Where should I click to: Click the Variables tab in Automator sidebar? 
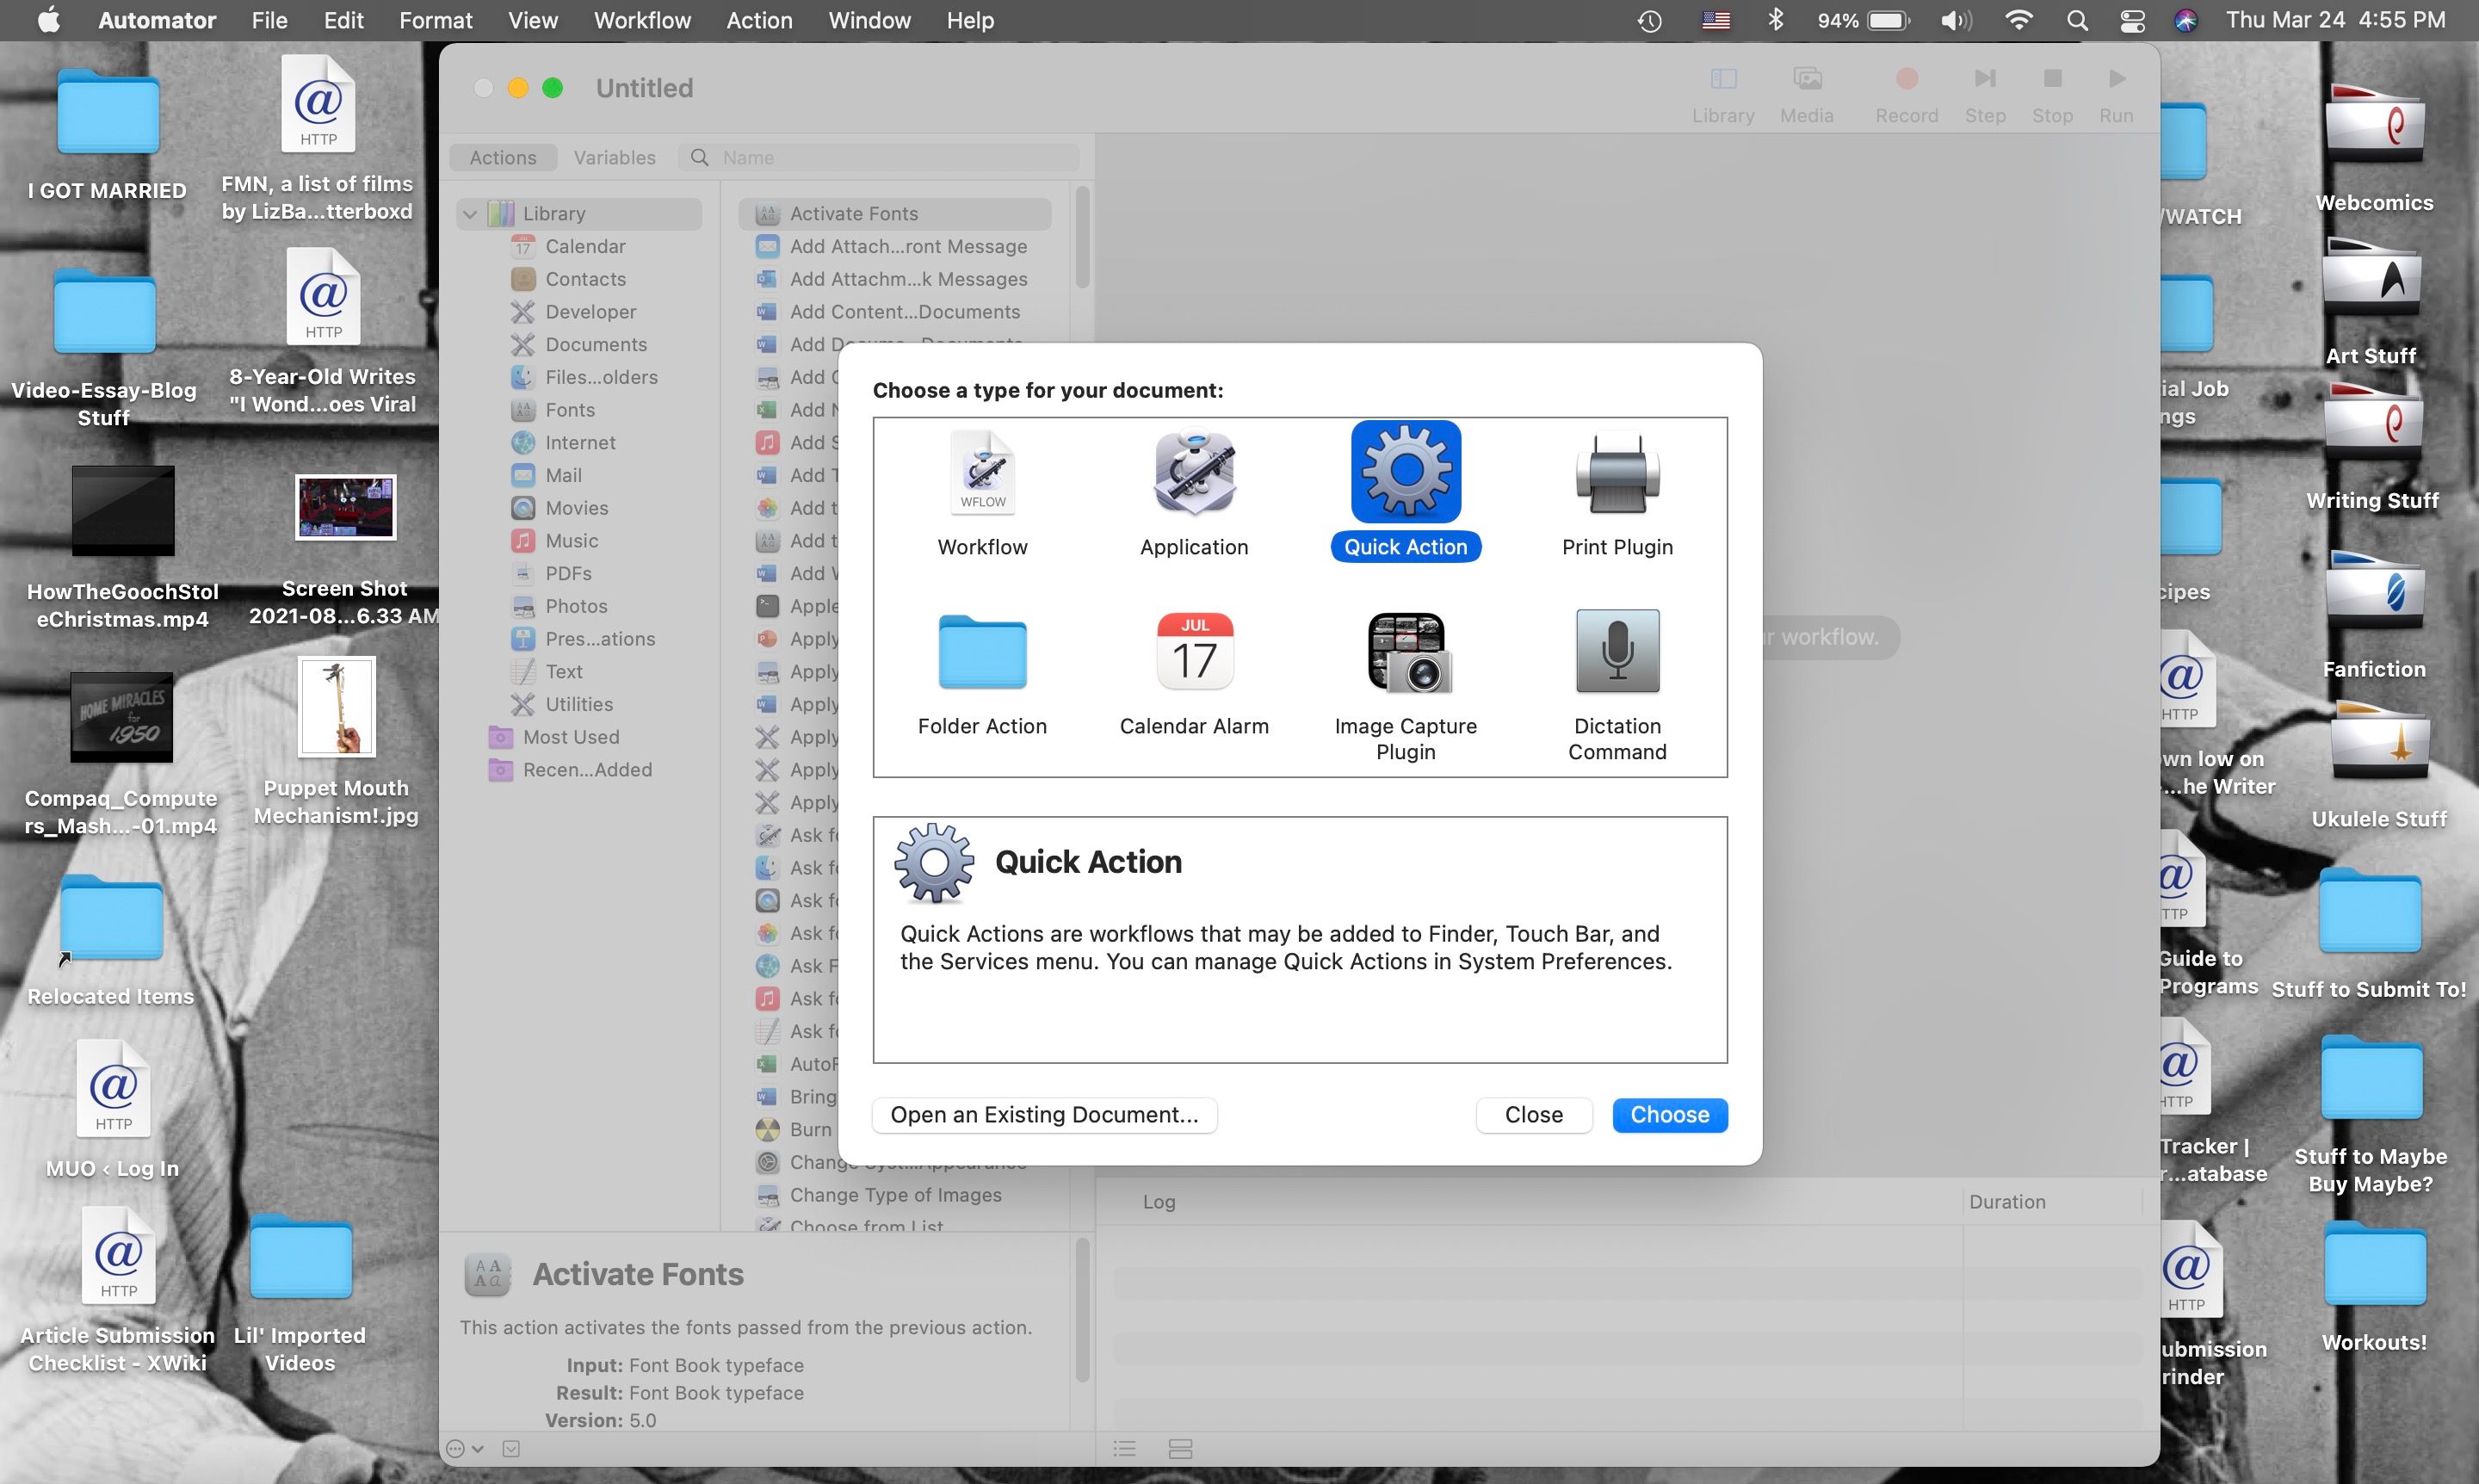613,158
